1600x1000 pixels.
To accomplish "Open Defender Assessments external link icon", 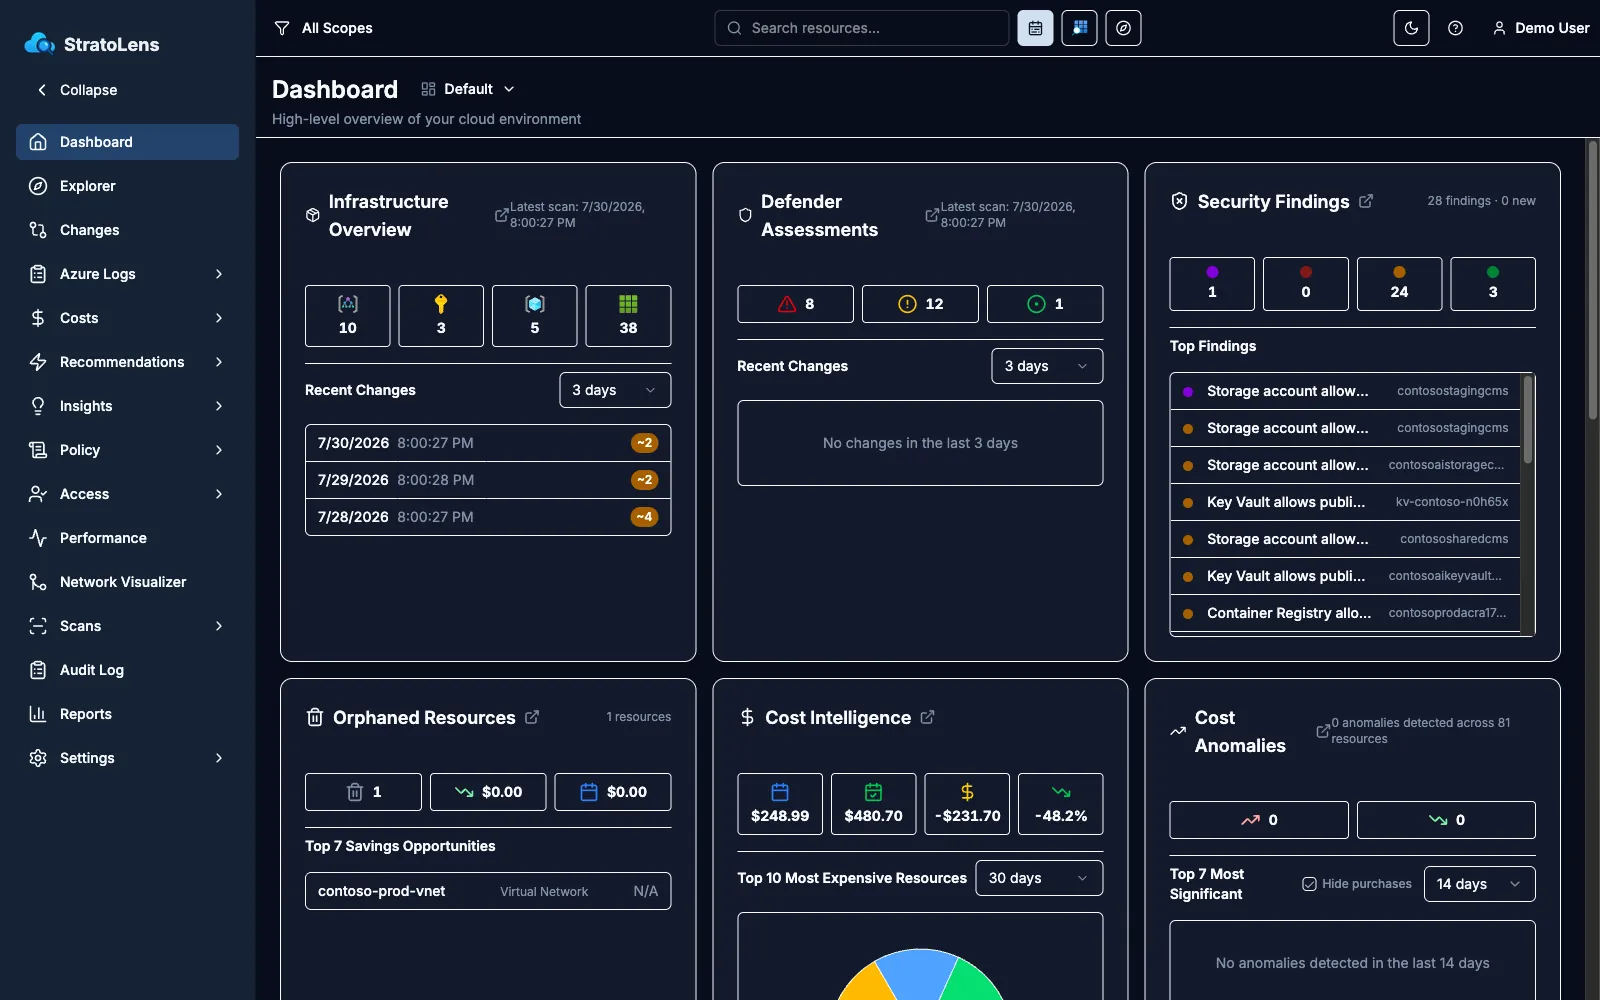I will tap(931, 215).
